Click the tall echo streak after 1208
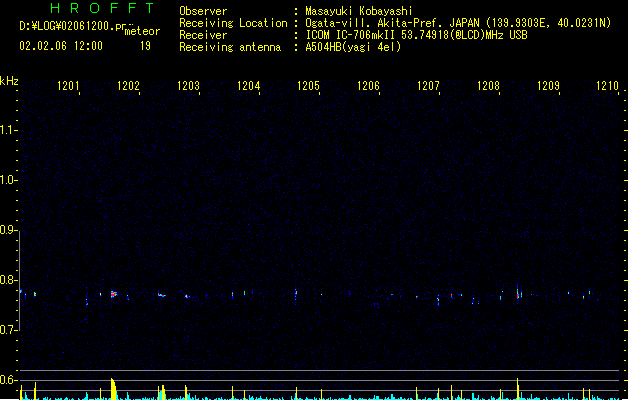This screenshot has width=629, height=400. coord(518,292)
